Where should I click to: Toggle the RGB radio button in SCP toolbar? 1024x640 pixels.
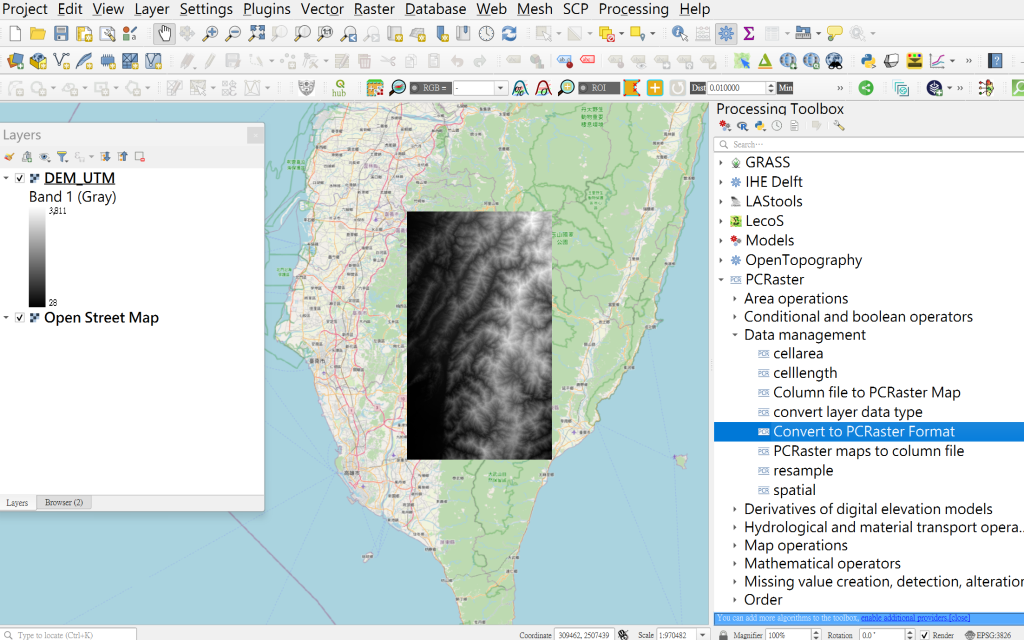415,88
